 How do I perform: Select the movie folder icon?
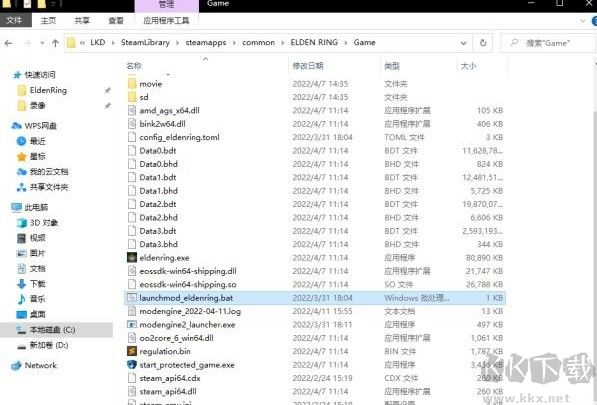(x=132, y=84)
